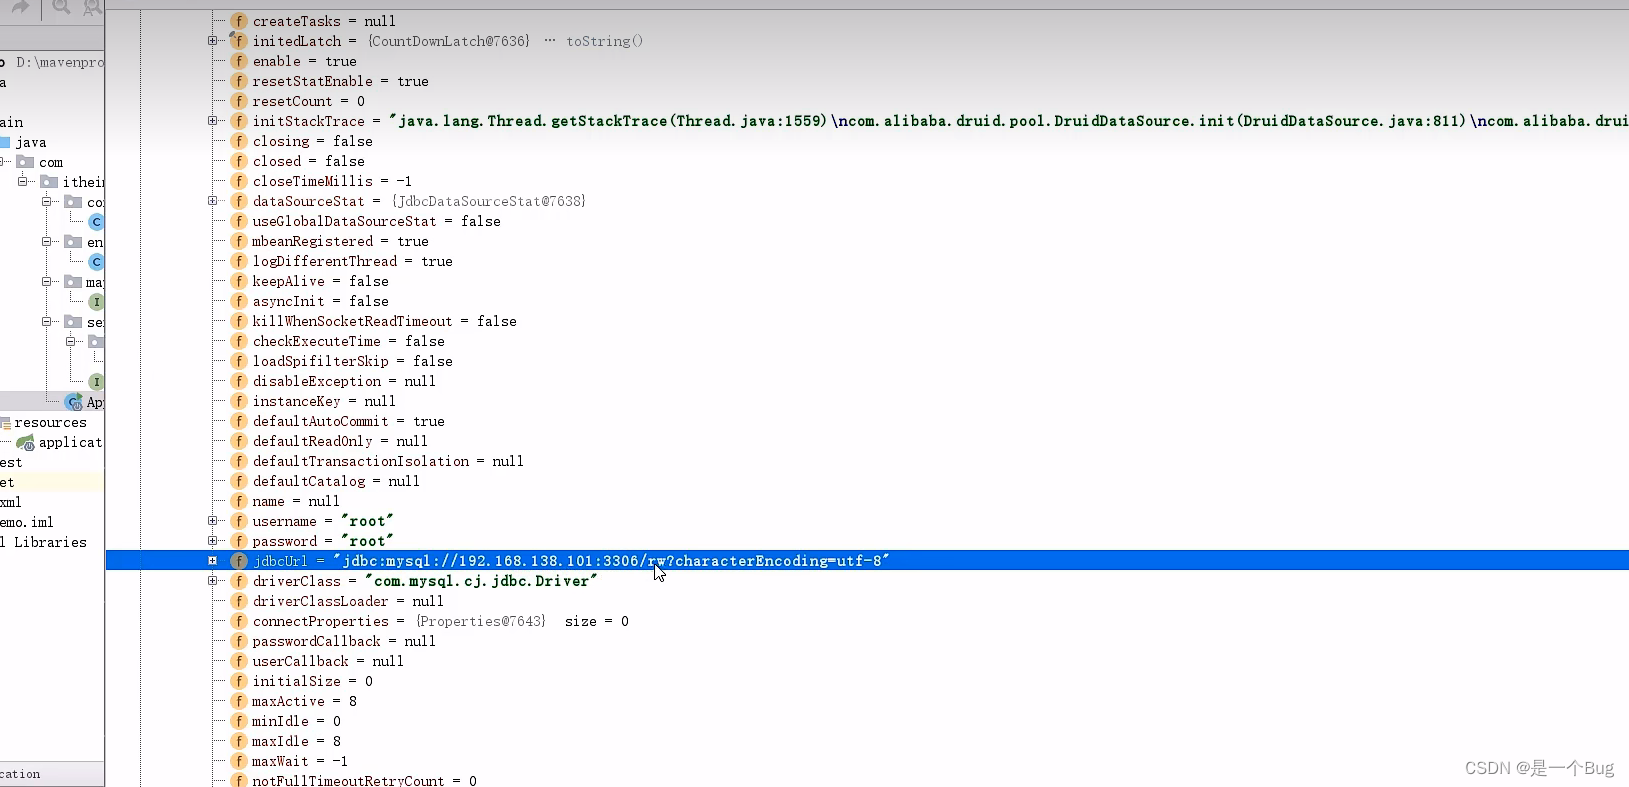Image resolution: width=1629 pixels, height=787 pixels.
Task: Click the java source folder icon
Action: pos(5,142)
